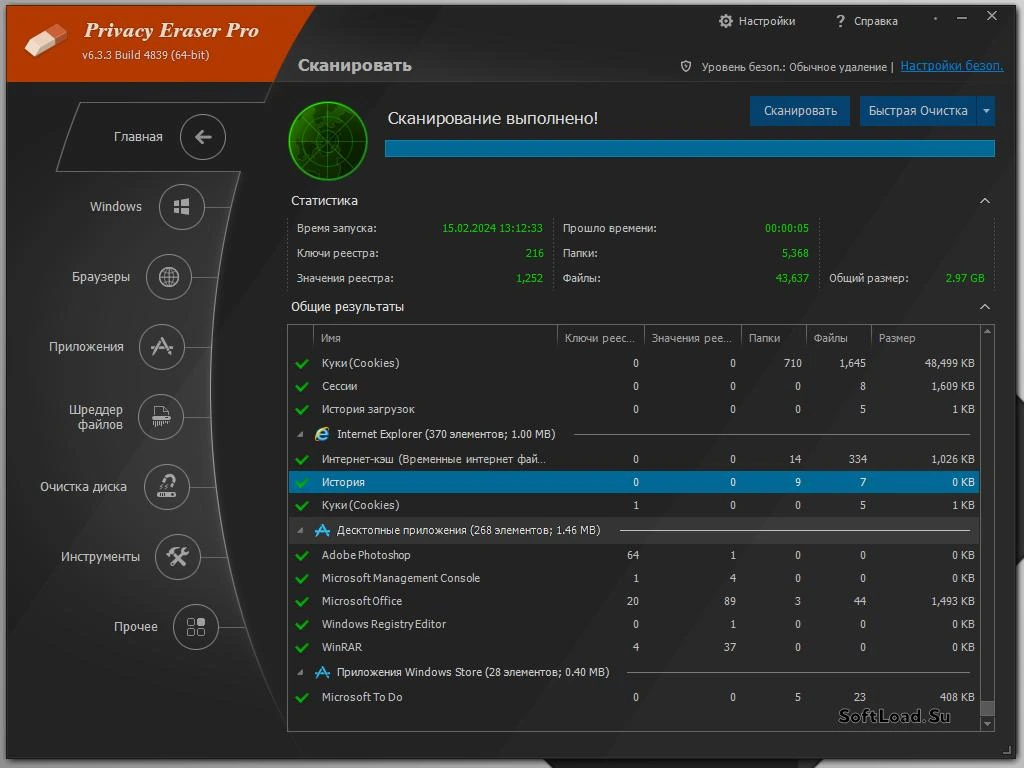Collapse the Общие результаты section chevron
The width and height of the screenshot is (1024, 768).
click(985, 307)
